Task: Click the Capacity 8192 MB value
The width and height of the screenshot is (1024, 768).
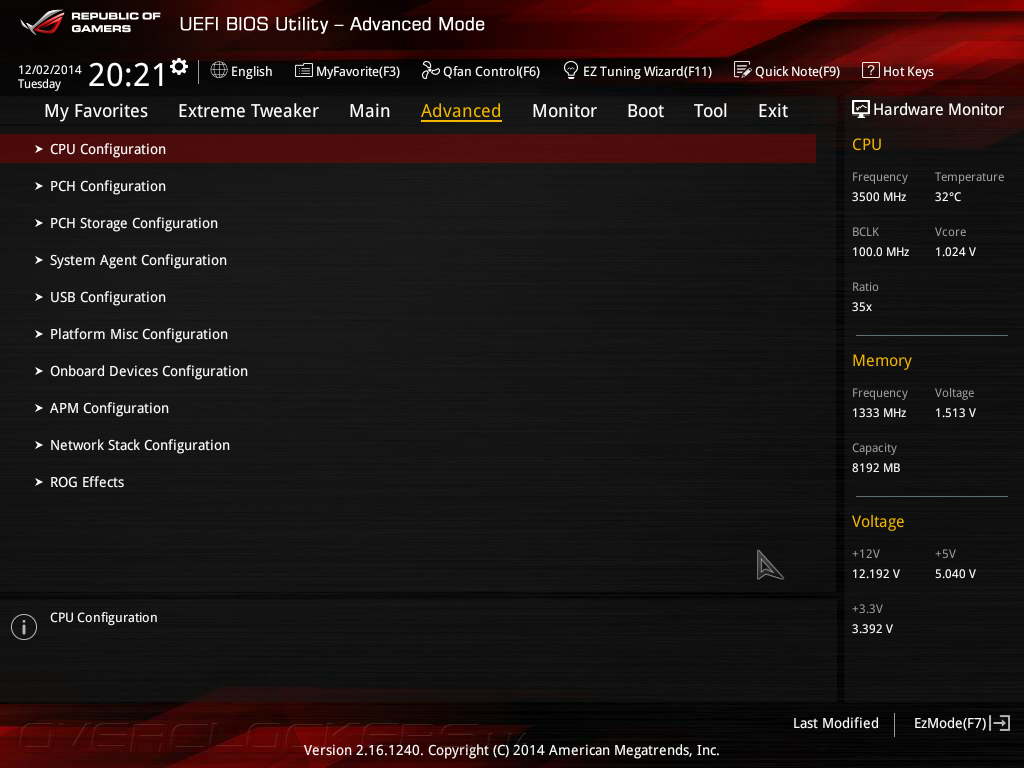Action: point(876,468)
